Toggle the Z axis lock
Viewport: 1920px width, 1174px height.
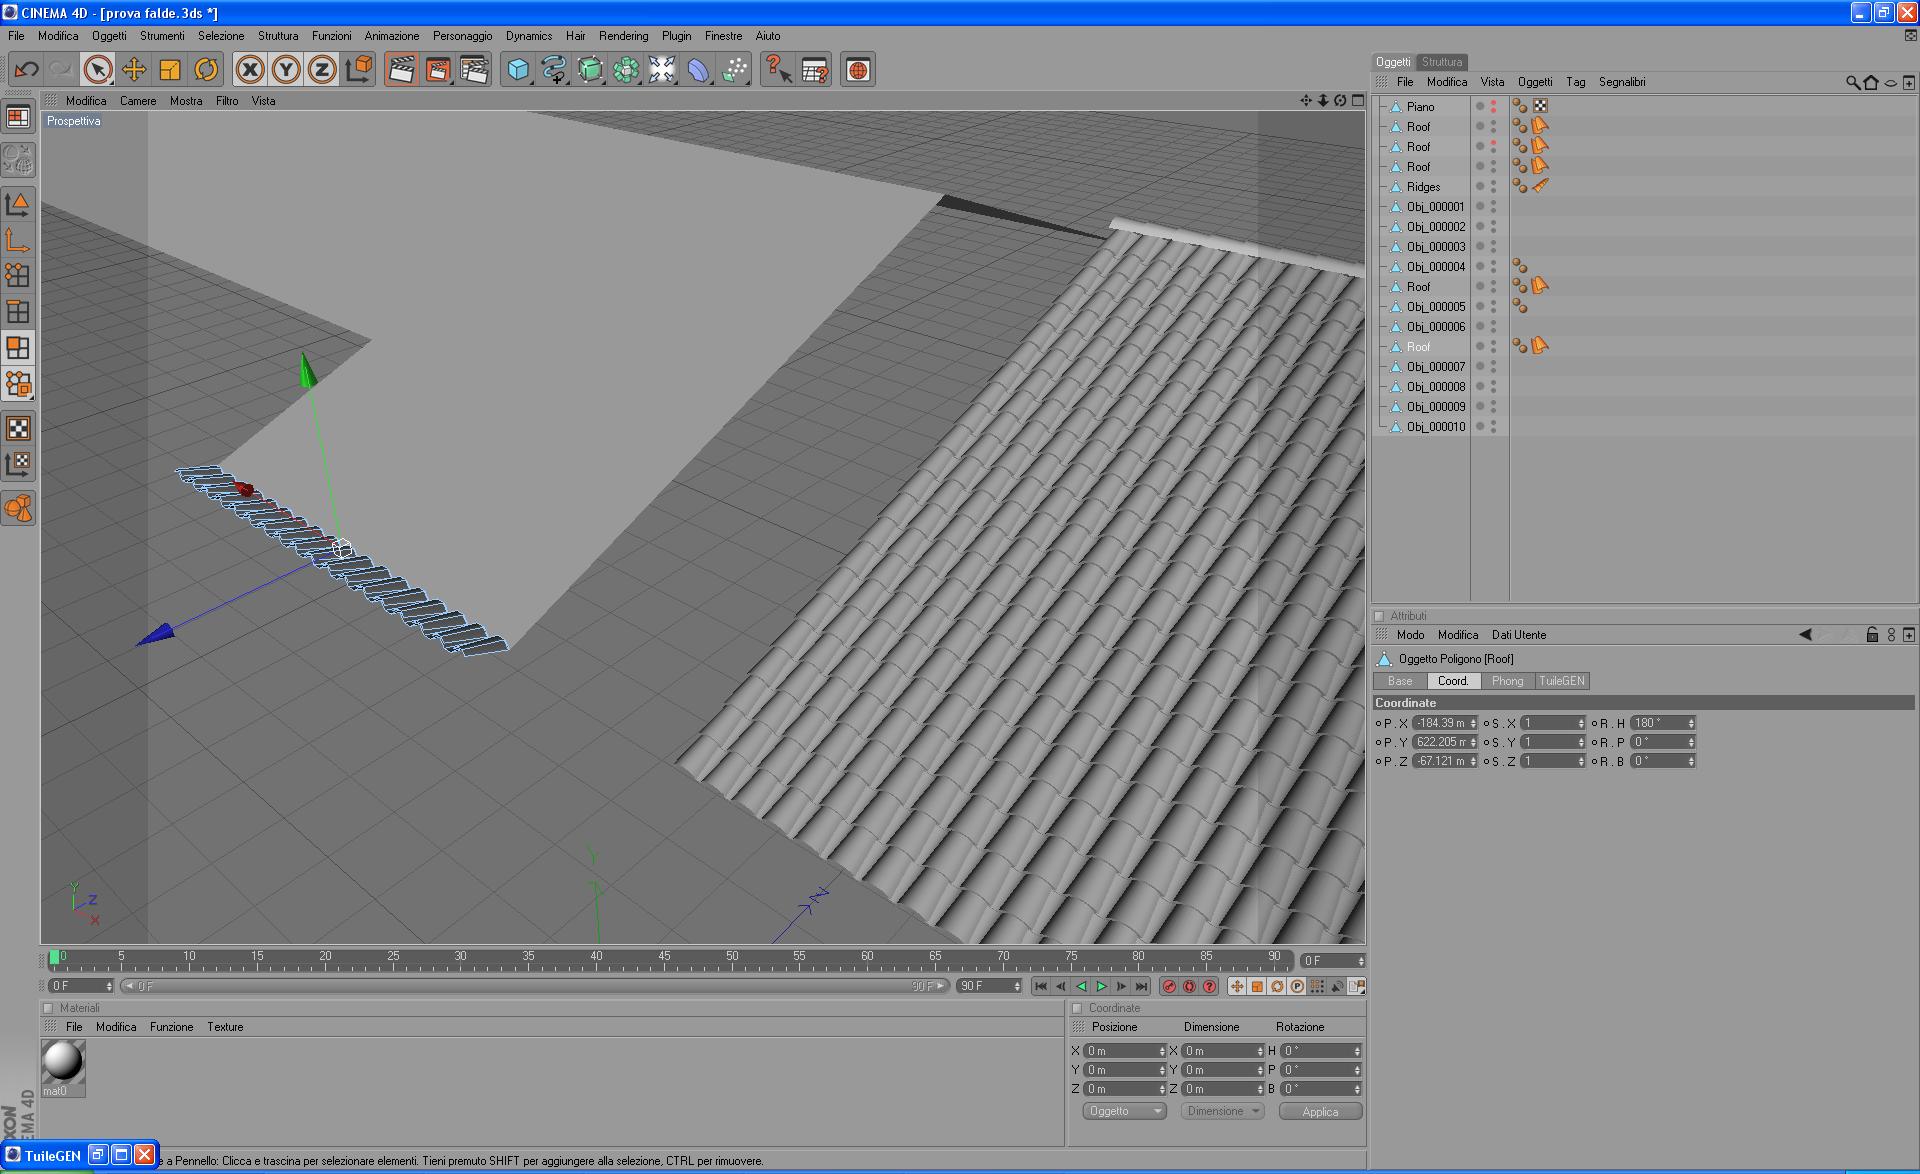322,70
